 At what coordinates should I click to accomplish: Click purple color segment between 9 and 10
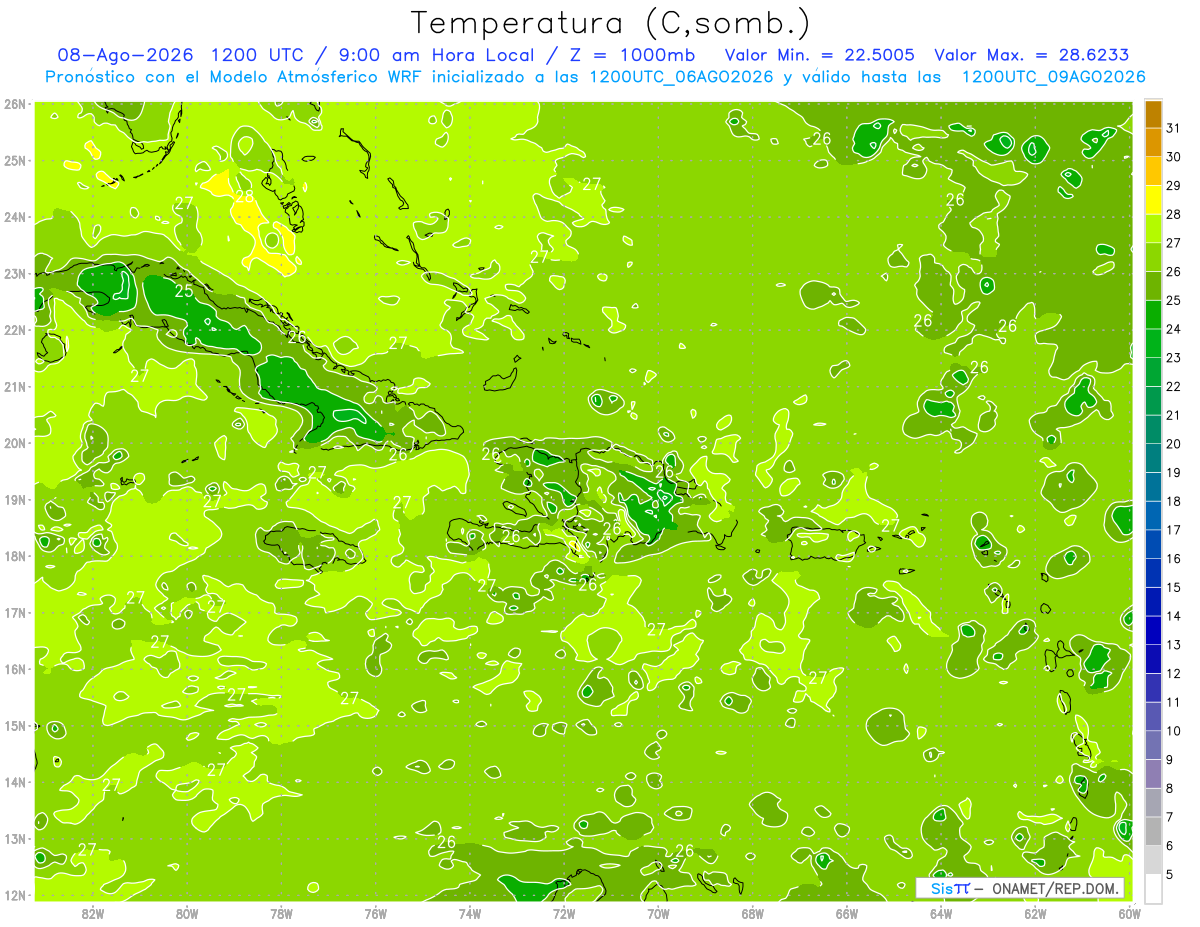(1153, 745)
